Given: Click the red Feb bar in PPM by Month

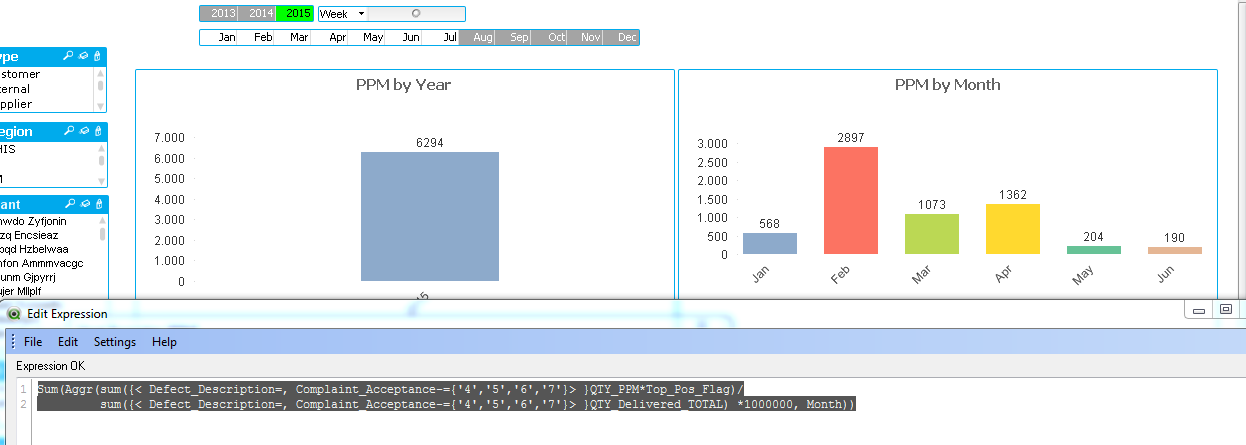Looking at the screenshot, I should coord(851,200).
